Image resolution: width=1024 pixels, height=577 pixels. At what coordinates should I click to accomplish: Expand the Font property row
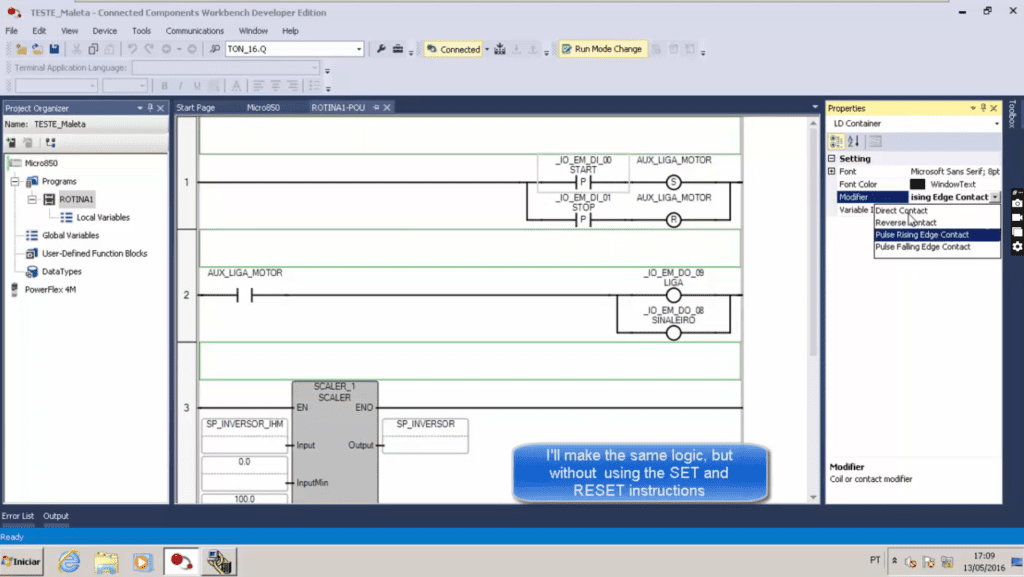coord(831,172)
